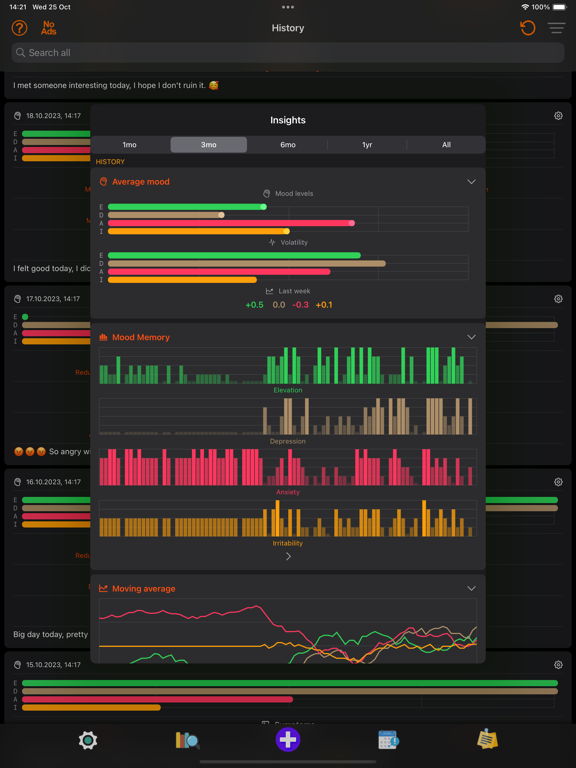The height and width of the screenshot is (768, 576).
Task: Select the 6mo range tab
Action: coord(288,145)
